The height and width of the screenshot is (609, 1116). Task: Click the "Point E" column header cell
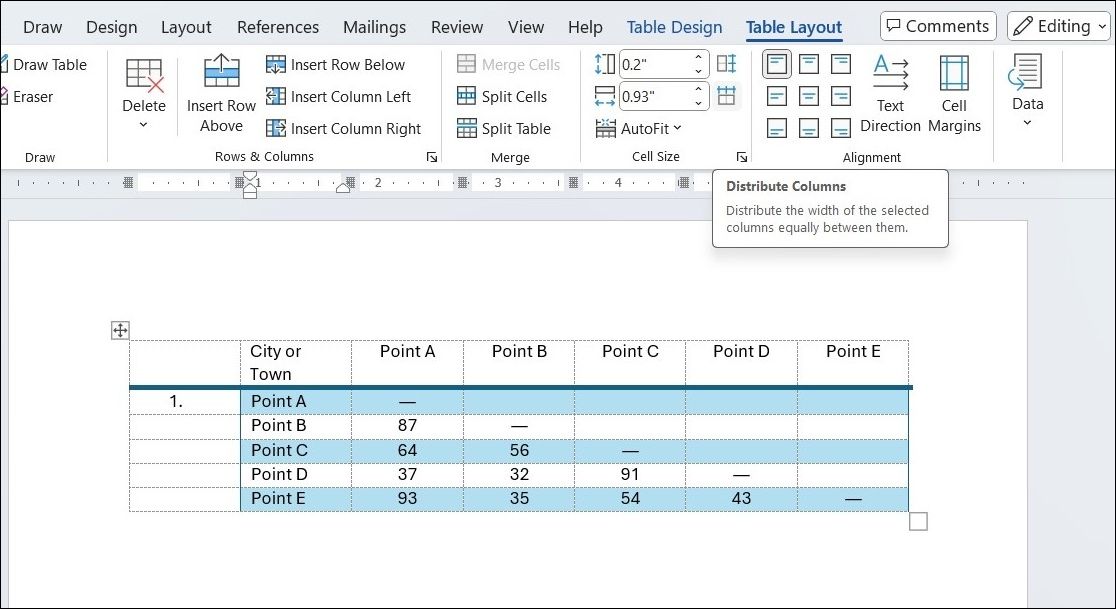pos(853,363)
